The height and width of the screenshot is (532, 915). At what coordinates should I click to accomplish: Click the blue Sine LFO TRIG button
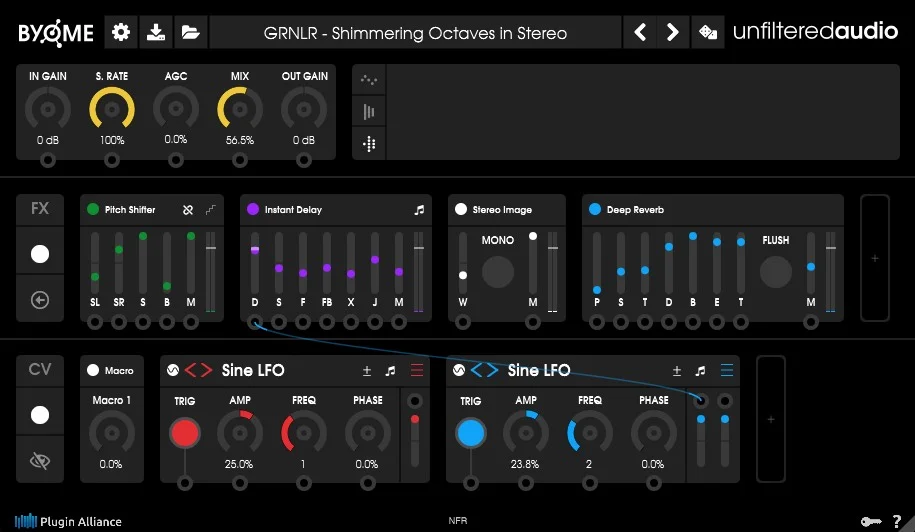471,433
